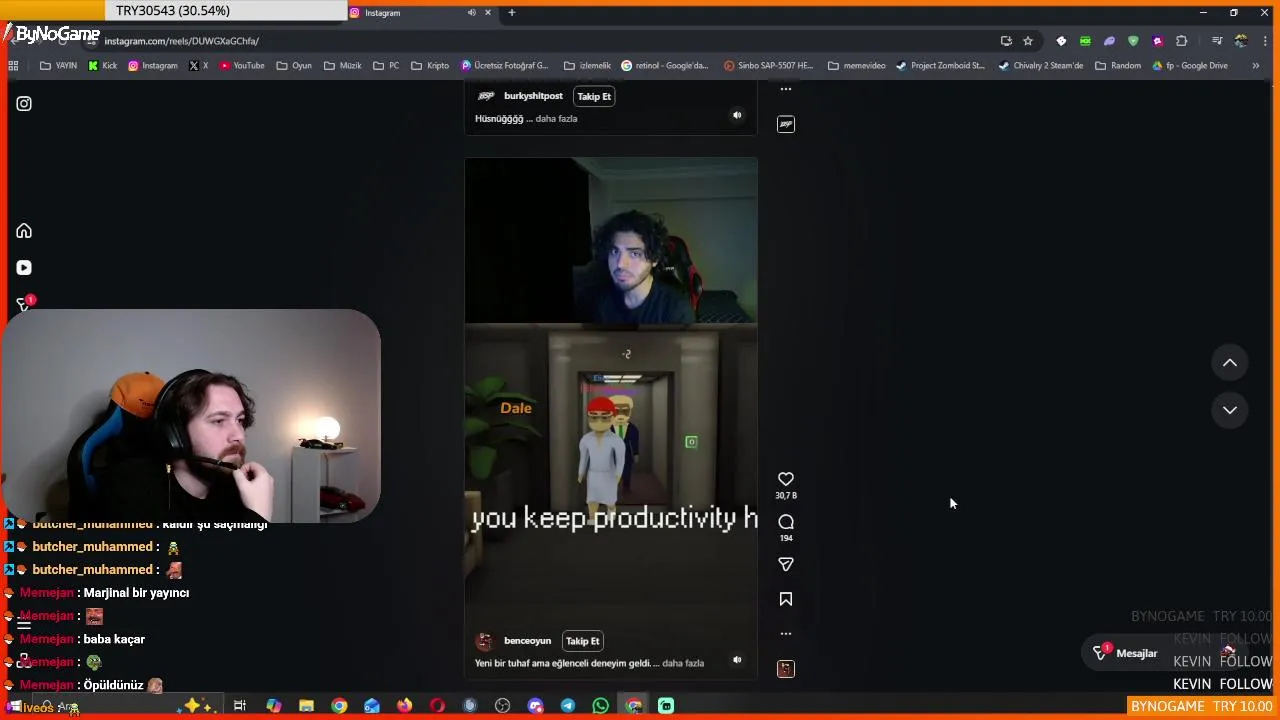Expand benceoyun caption with daha fazla
The height and width of the screenshot is (720, 1280).
tap(683, 663)
